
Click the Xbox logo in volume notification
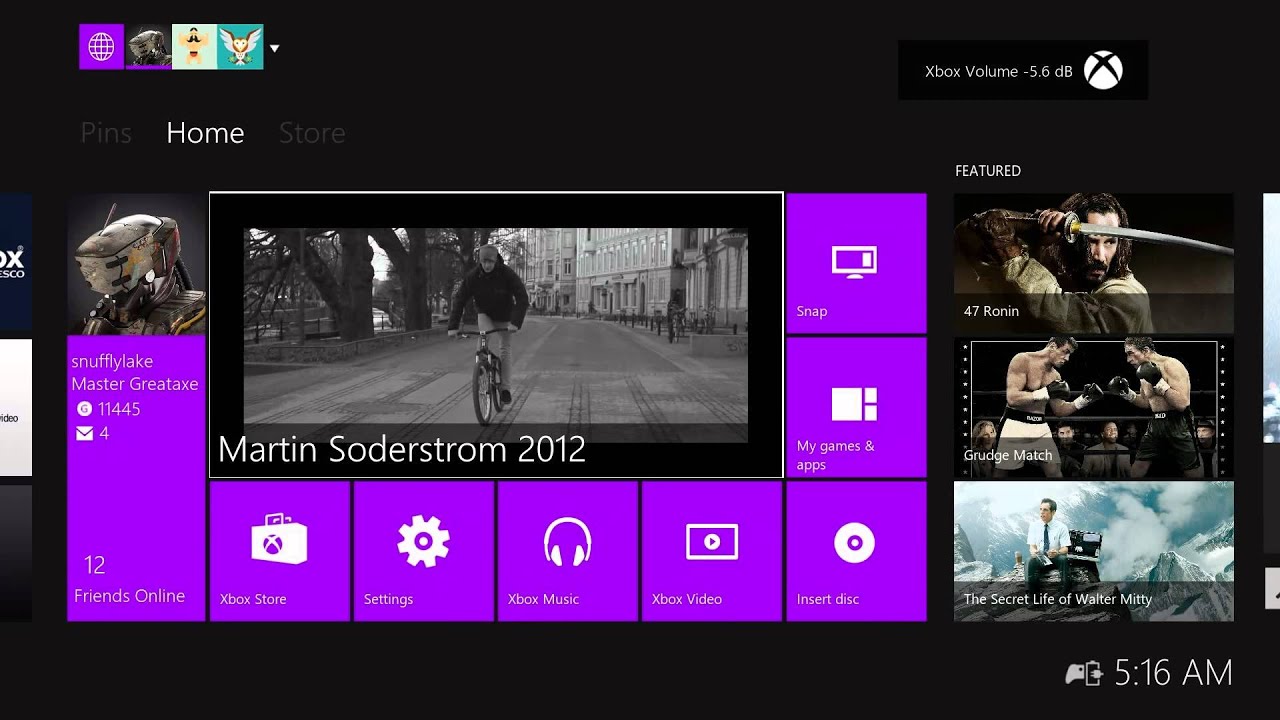pyautogui.click(x=1104, y=71)
